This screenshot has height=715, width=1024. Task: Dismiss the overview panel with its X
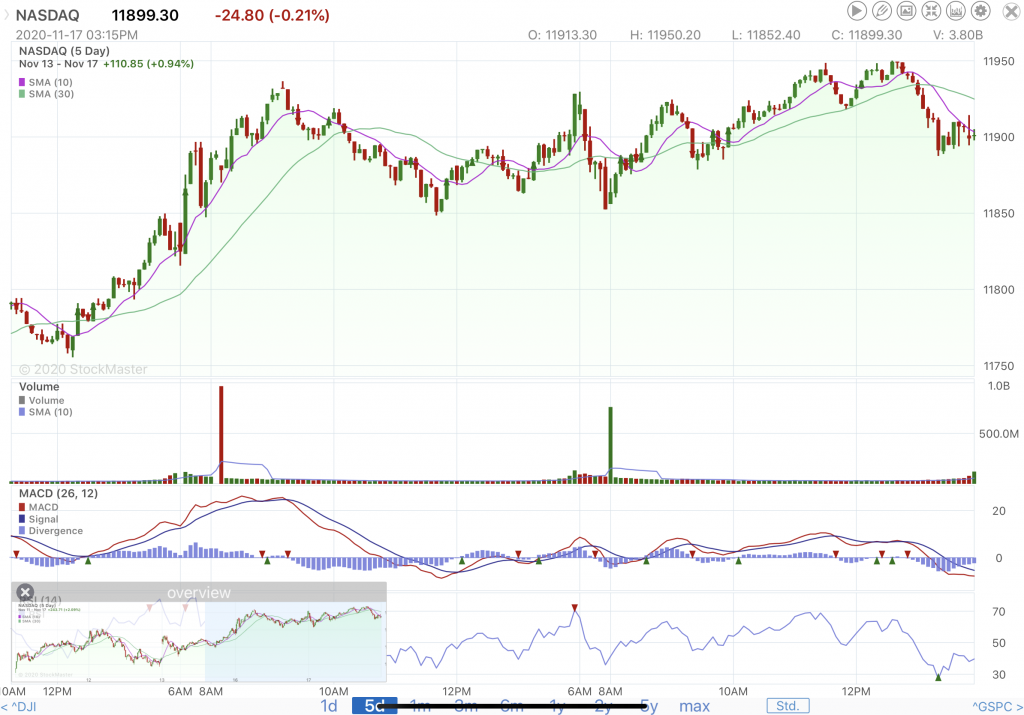click(26, 592)
